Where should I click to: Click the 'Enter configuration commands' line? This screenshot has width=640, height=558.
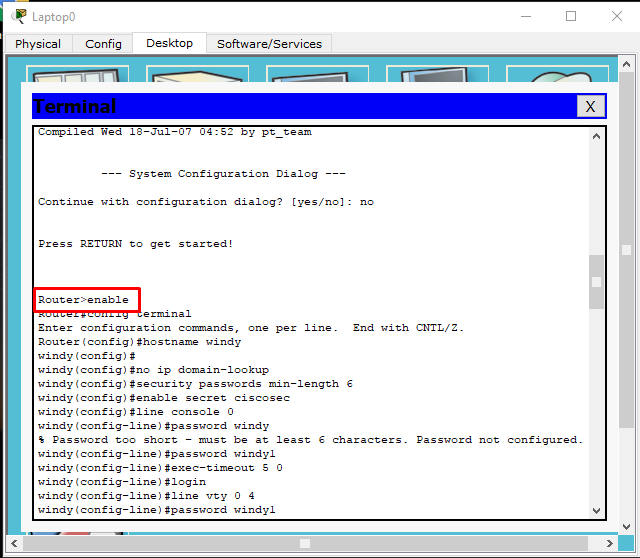tap(251, 328)
